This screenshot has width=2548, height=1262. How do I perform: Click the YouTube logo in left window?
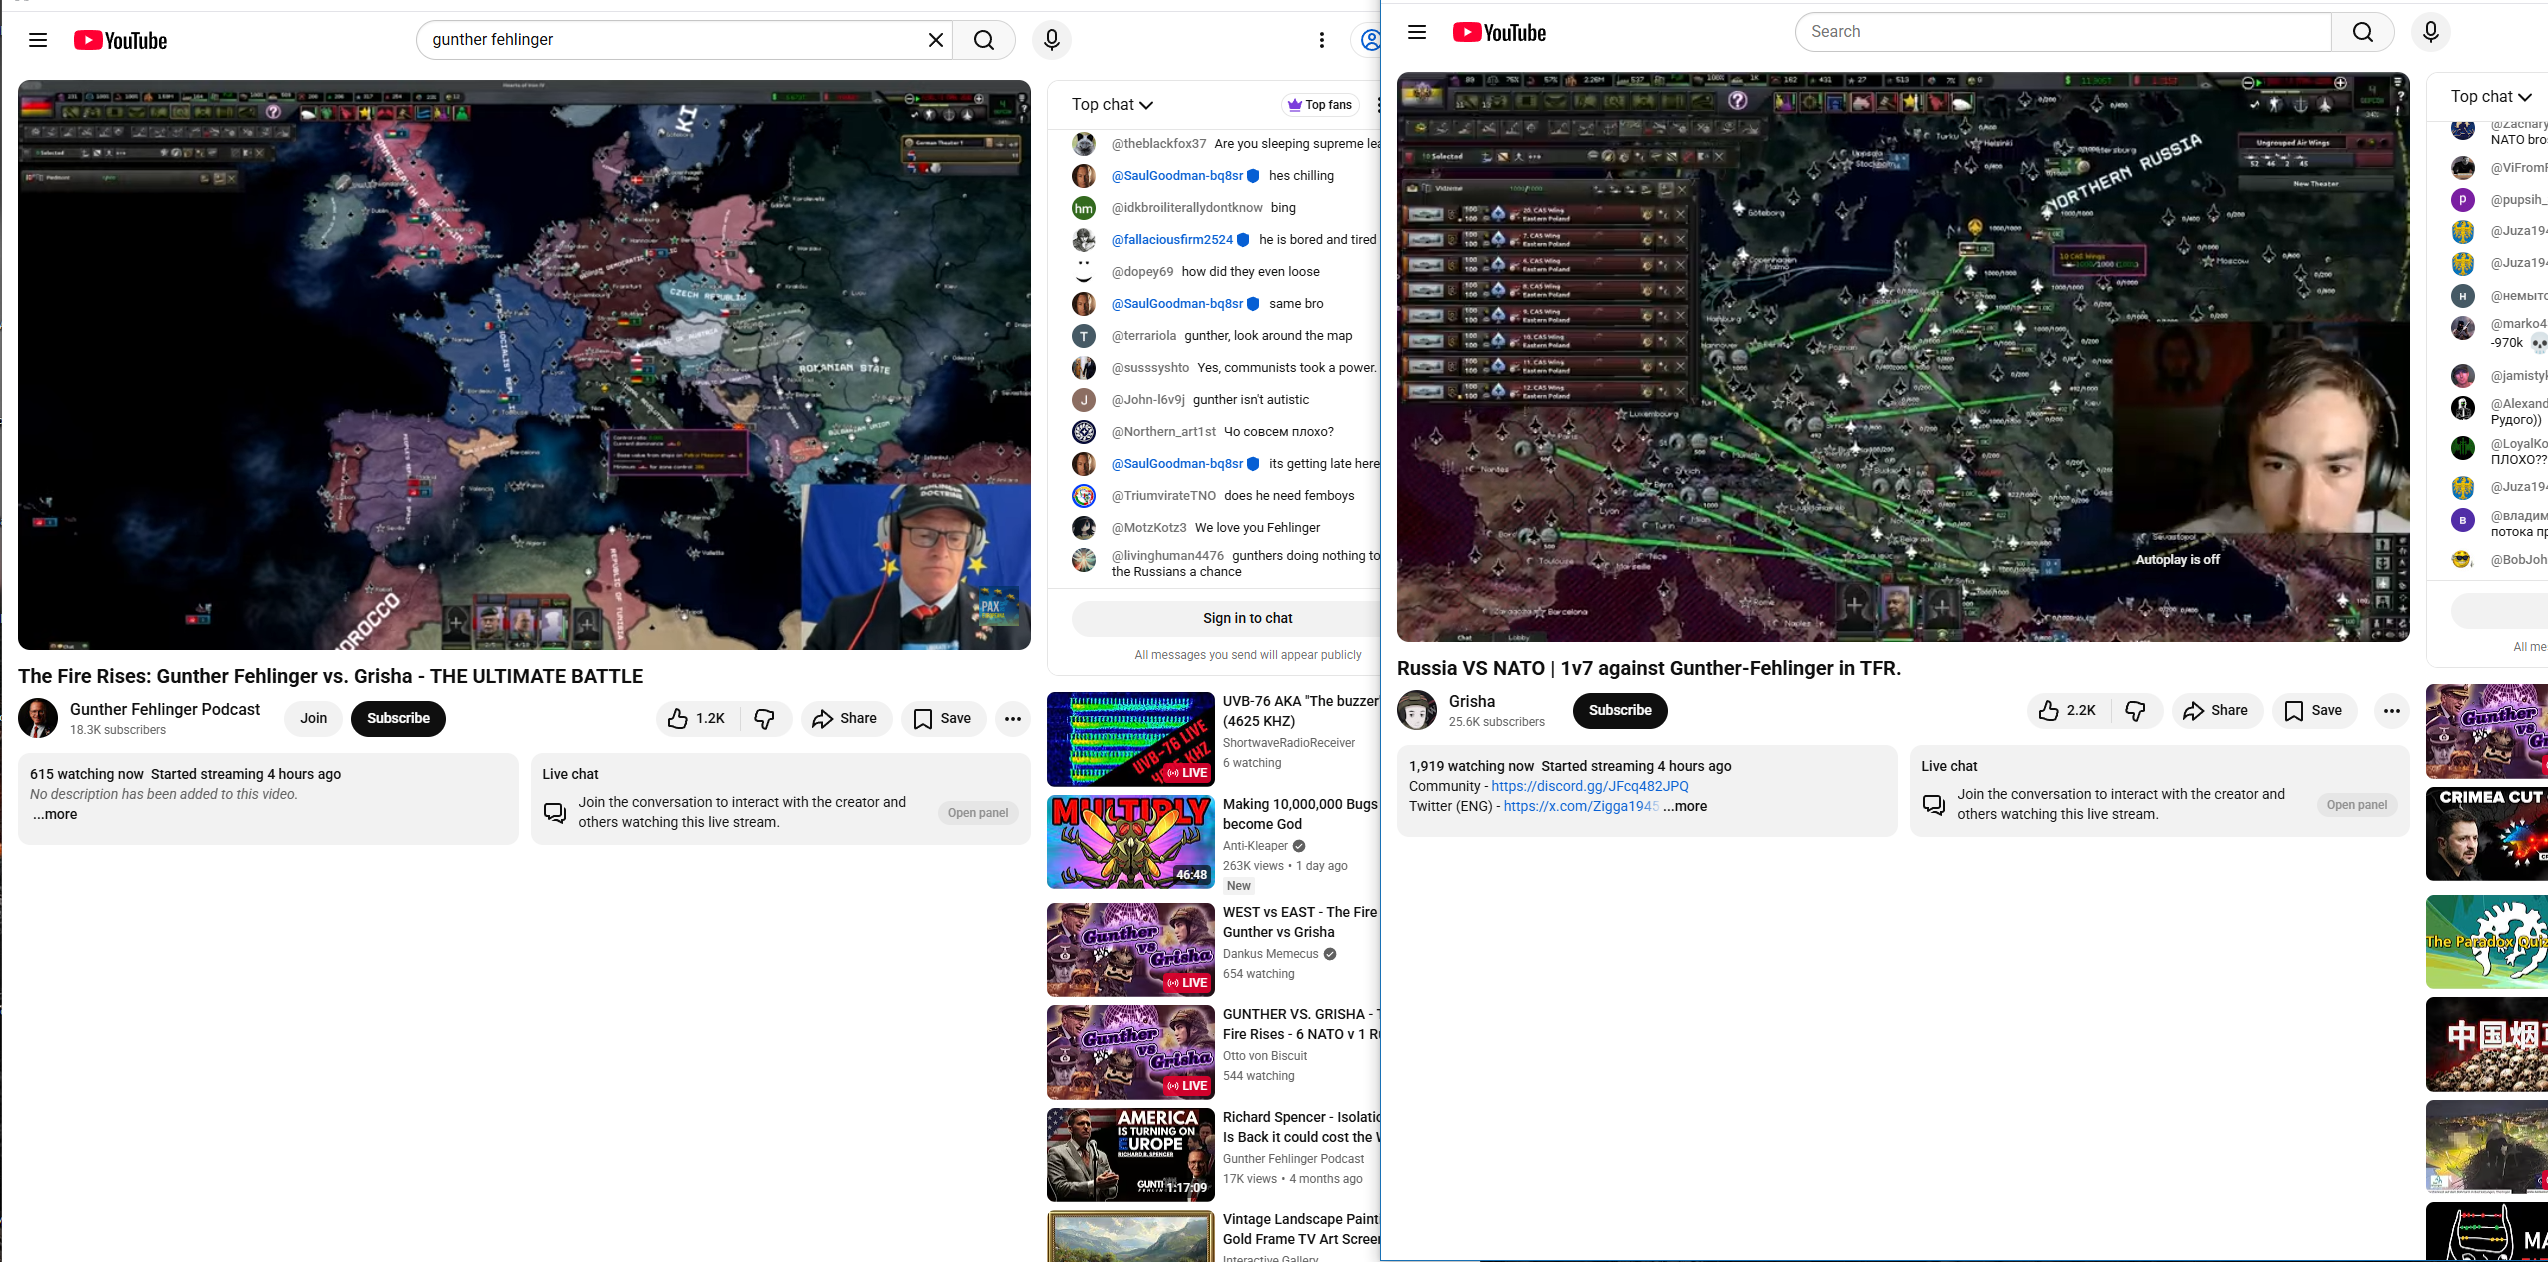click(120, 40)
